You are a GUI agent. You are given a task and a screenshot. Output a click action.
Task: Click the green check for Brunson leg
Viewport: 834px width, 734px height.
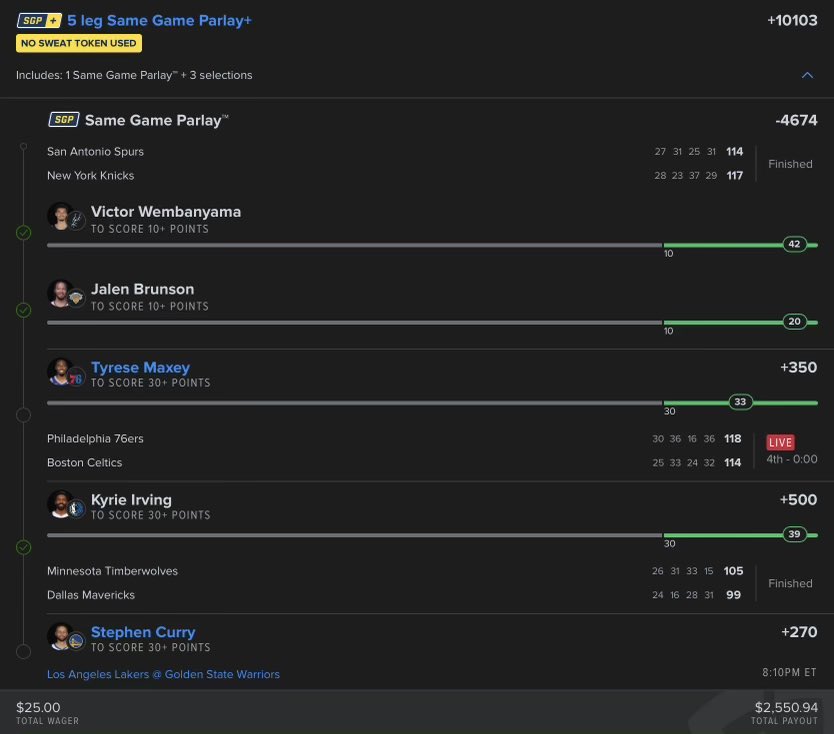(x=23, y=310)
